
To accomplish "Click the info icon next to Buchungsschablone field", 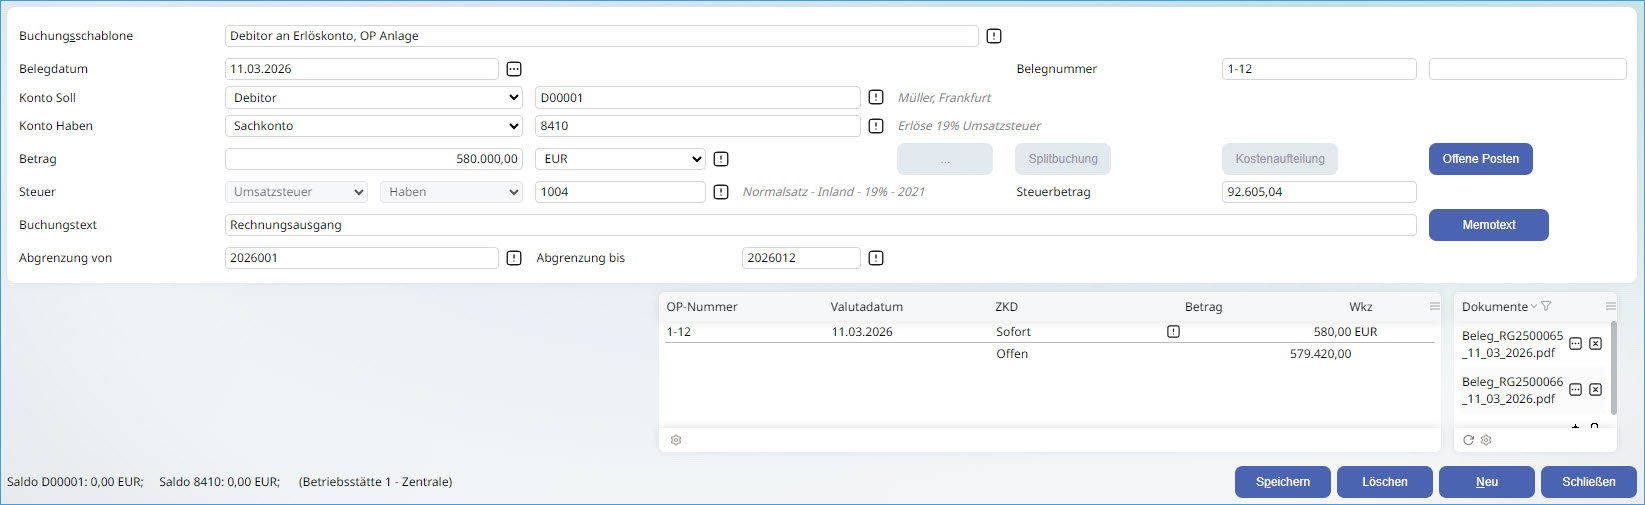I will click(993, 36).
